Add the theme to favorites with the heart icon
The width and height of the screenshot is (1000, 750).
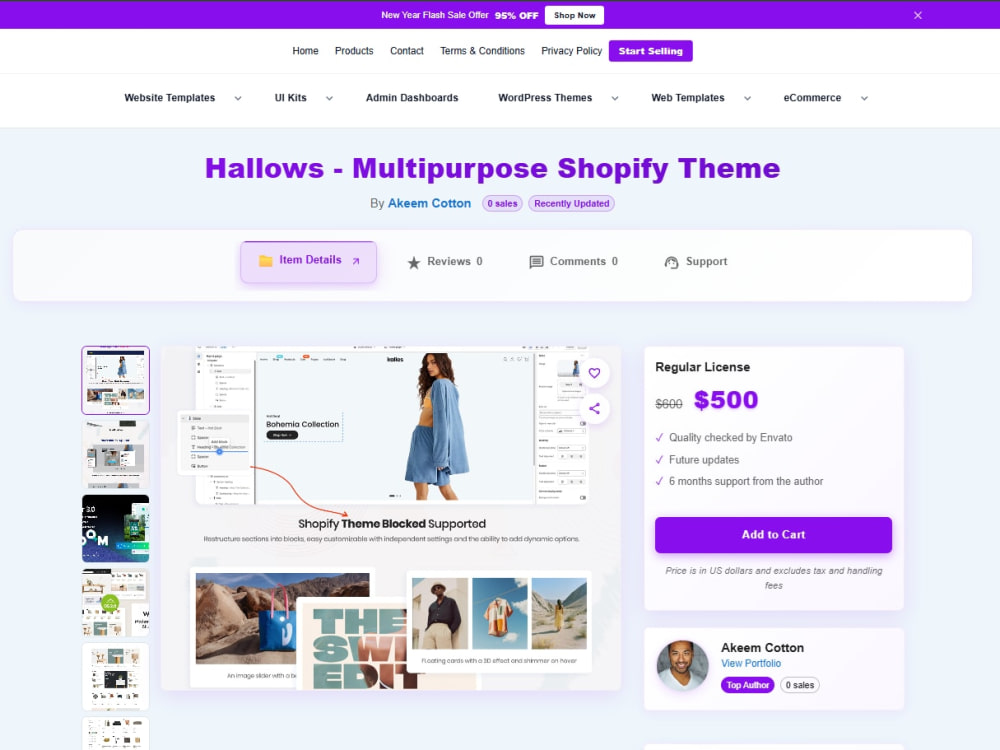[x=594, y=373]
